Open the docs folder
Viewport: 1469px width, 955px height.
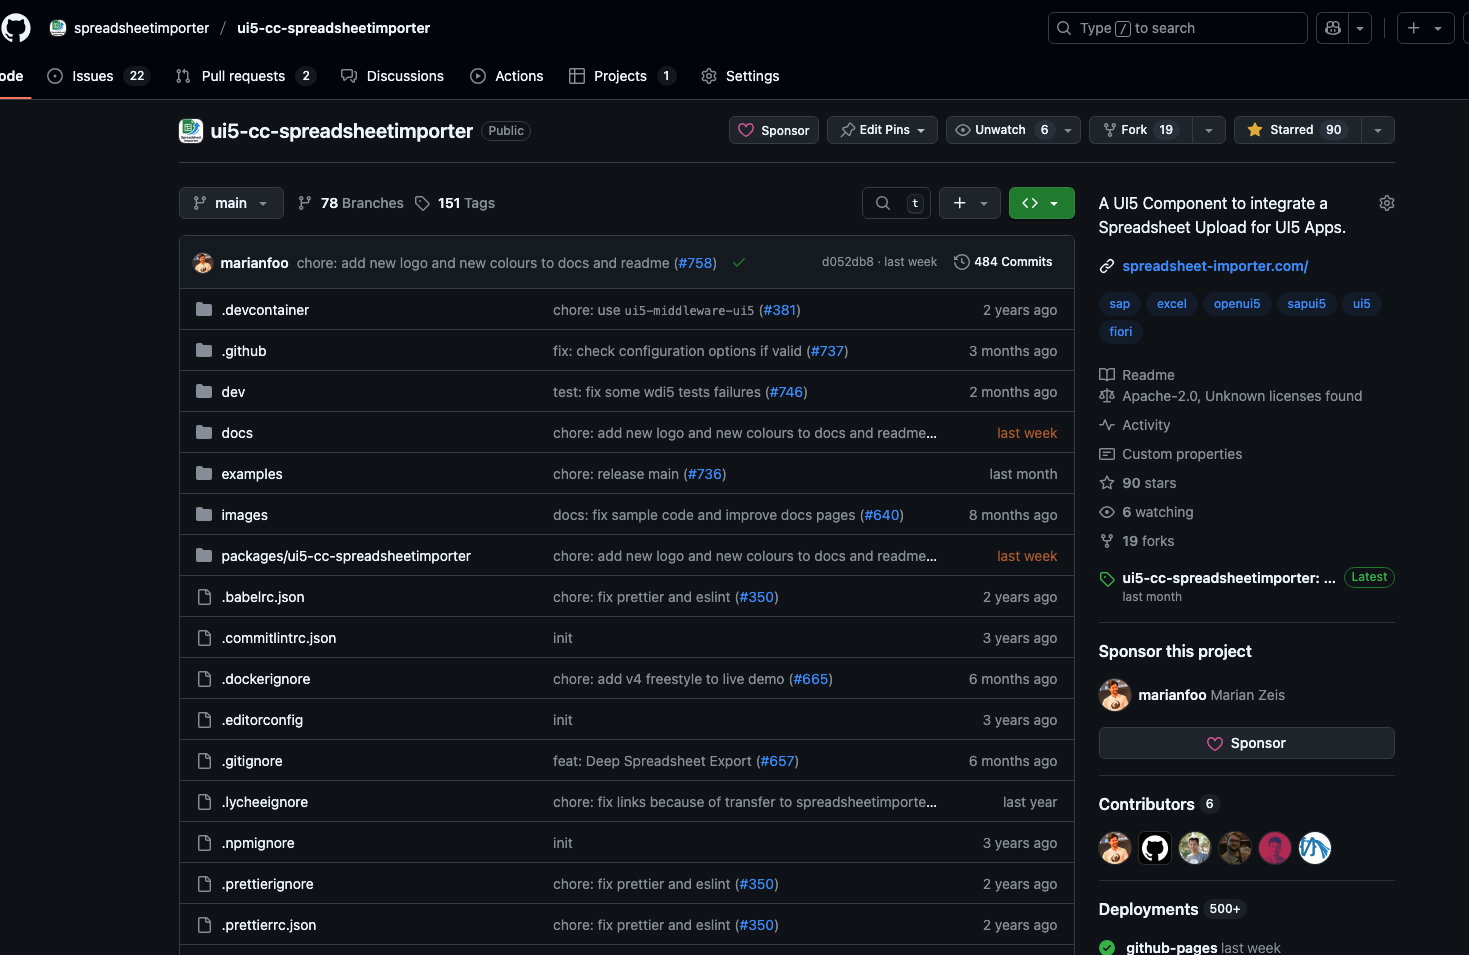(237, 433)
